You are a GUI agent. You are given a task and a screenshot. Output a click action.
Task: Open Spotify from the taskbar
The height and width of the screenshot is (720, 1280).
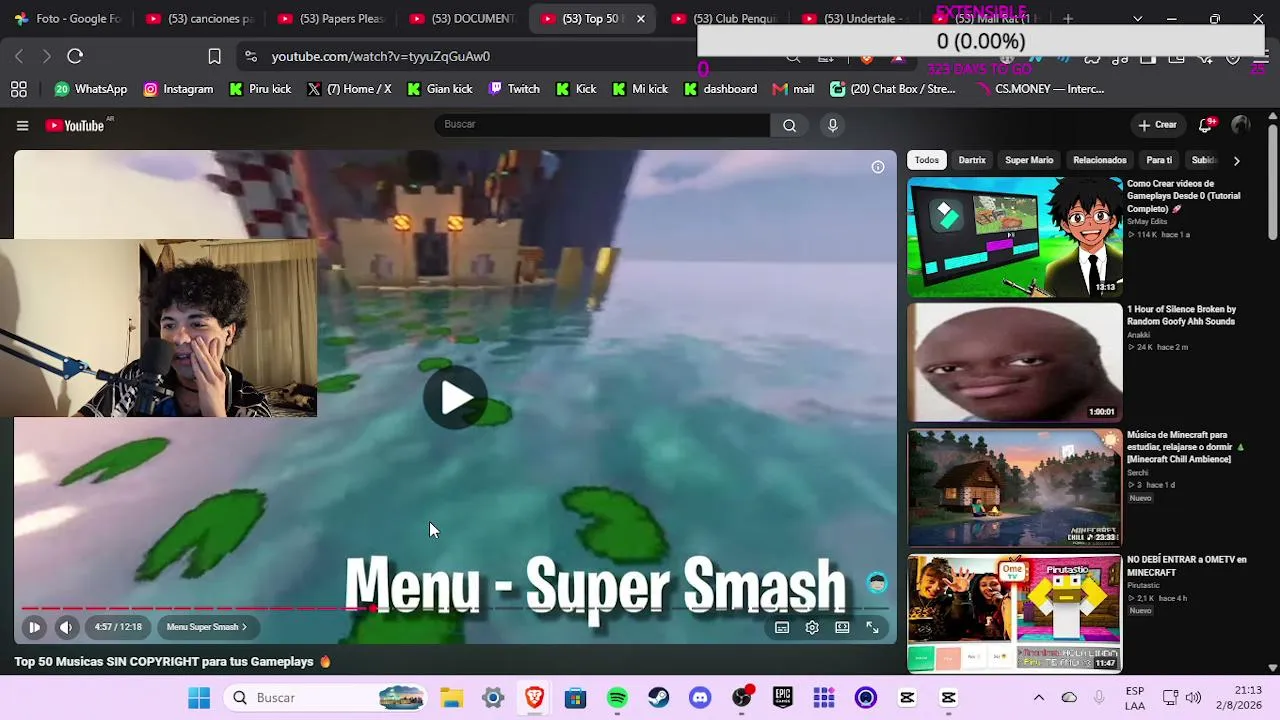[x=617, y=698]
